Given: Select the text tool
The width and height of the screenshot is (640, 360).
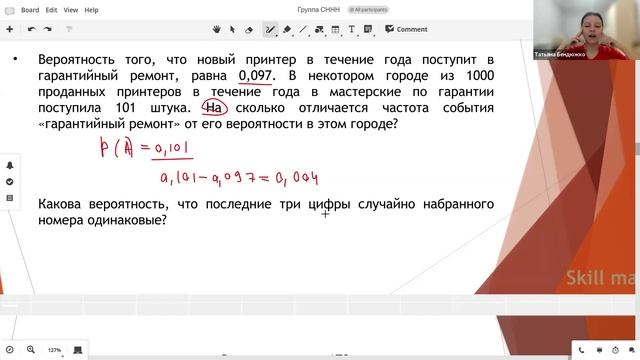Looking at the screenshot, I should tap(351, 29).
